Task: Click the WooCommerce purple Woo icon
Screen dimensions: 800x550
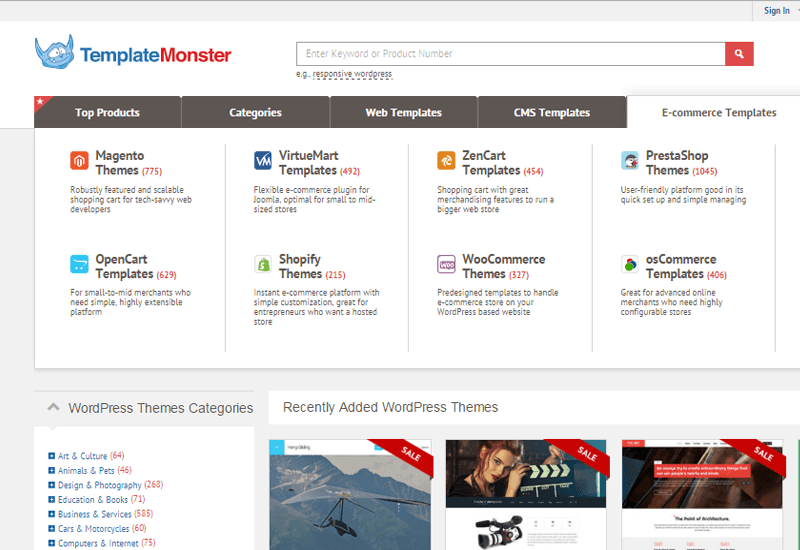Action: coord(446,264)
